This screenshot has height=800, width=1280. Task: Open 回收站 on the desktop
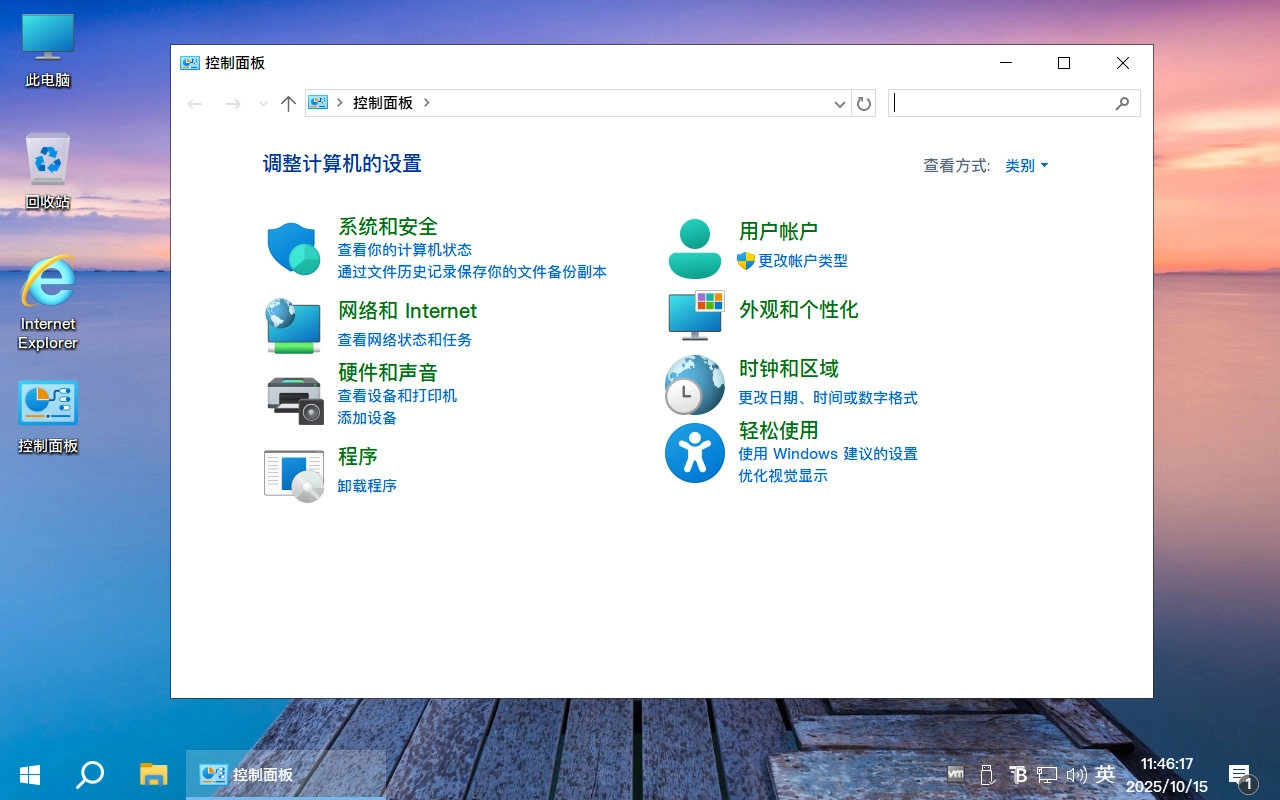pos(46,170)
